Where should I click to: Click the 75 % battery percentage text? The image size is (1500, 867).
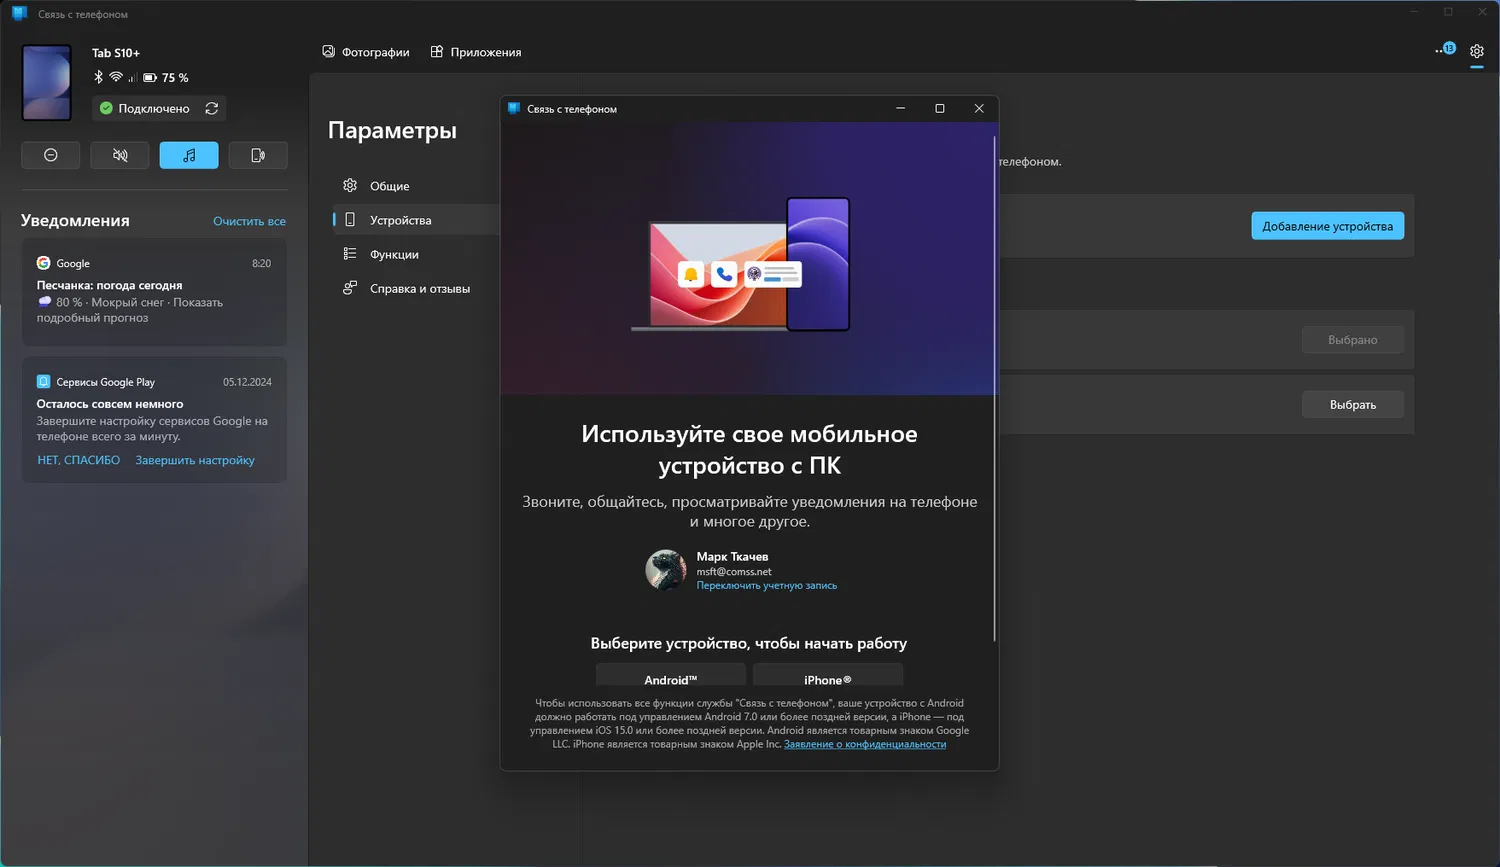(x=175, y=78)
